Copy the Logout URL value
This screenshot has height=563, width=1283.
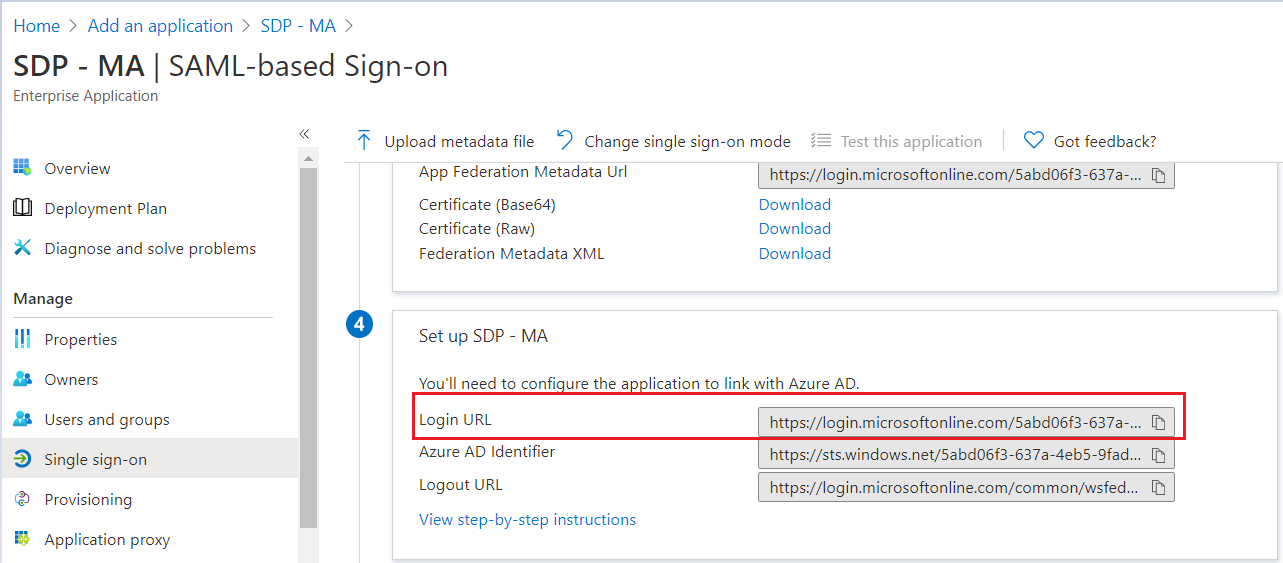[x=1158, y=488]
